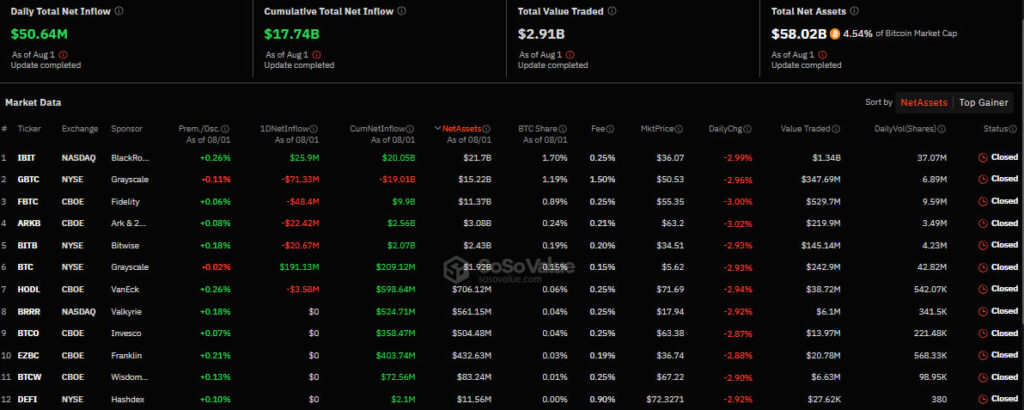
Task: Click the DailyVol(Shares) column header
Action: coord(906,129)
